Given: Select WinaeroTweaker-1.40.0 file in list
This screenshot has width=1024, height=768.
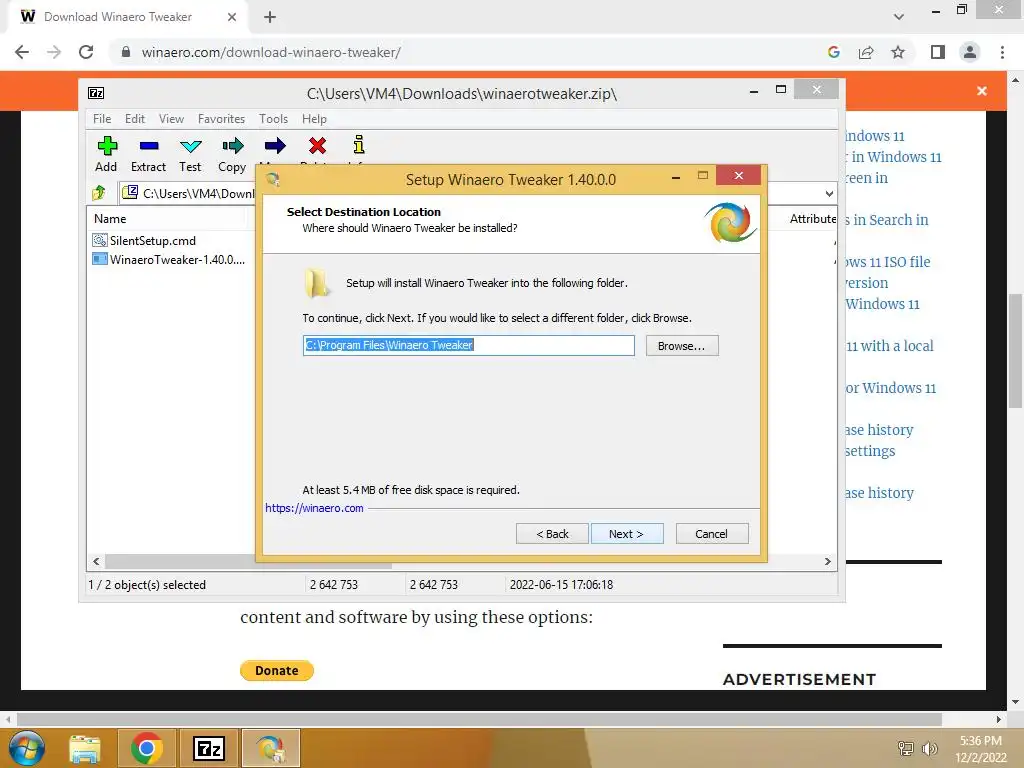Looking at the screenshot, I should [x=169, y=259].
